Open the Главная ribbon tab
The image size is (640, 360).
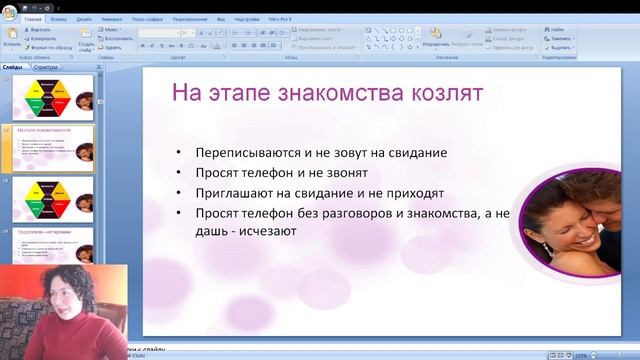coord(33,19)
